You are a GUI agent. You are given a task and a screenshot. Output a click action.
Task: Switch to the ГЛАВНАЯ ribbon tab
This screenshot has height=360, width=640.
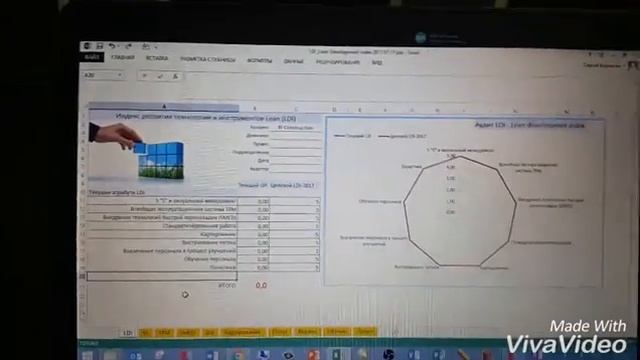point(123,58)
